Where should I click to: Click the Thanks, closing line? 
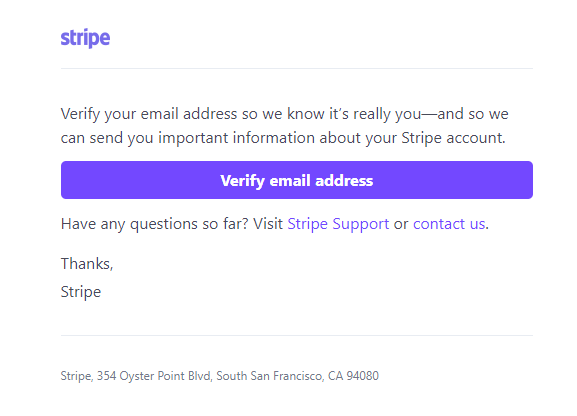pos(87,264)
